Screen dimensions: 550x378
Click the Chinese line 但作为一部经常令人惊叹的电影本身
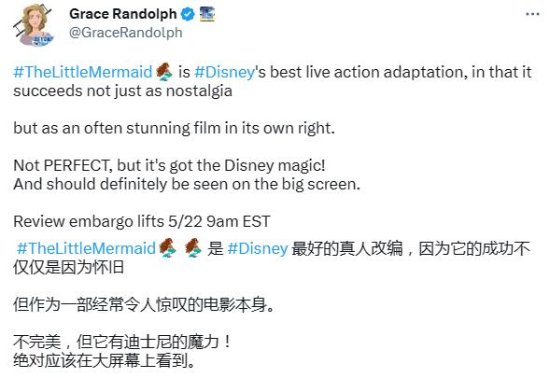pos(144,305)
